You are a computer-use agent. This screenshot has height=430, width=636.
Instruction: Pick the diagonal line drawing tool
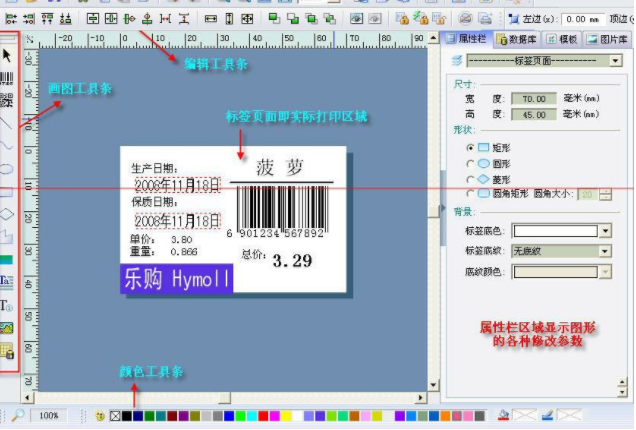9,126
